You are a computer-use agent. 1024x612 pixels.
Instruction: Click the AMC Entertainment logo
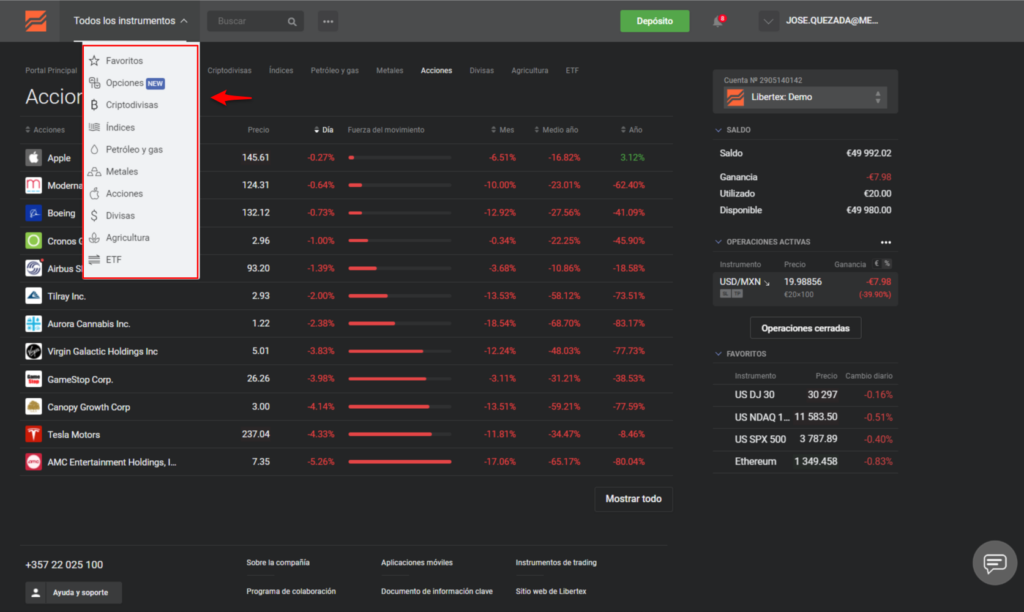pos(33,462)
